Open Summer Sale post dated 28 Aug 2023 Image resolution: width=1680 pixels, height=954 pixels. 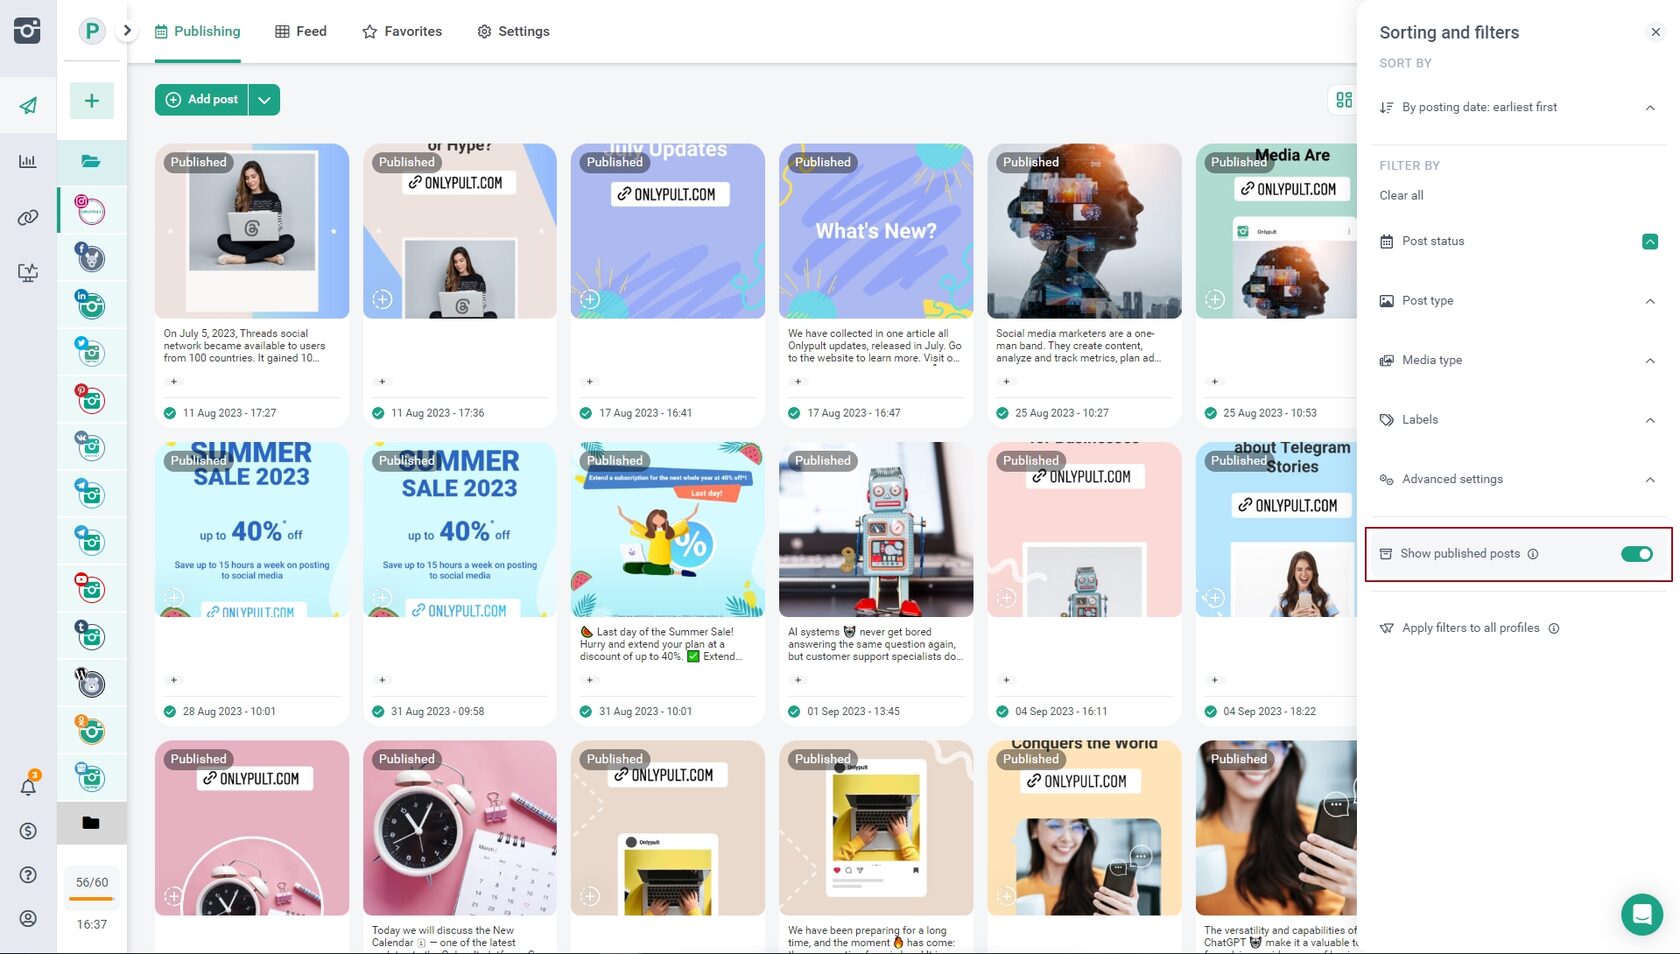(252, 529)
